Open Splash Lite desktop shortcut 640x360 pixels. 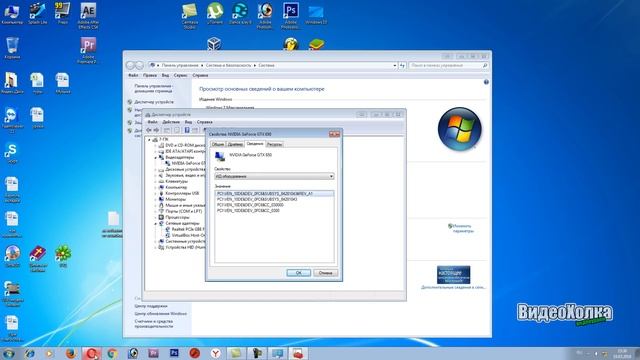[x=38, y=13]
